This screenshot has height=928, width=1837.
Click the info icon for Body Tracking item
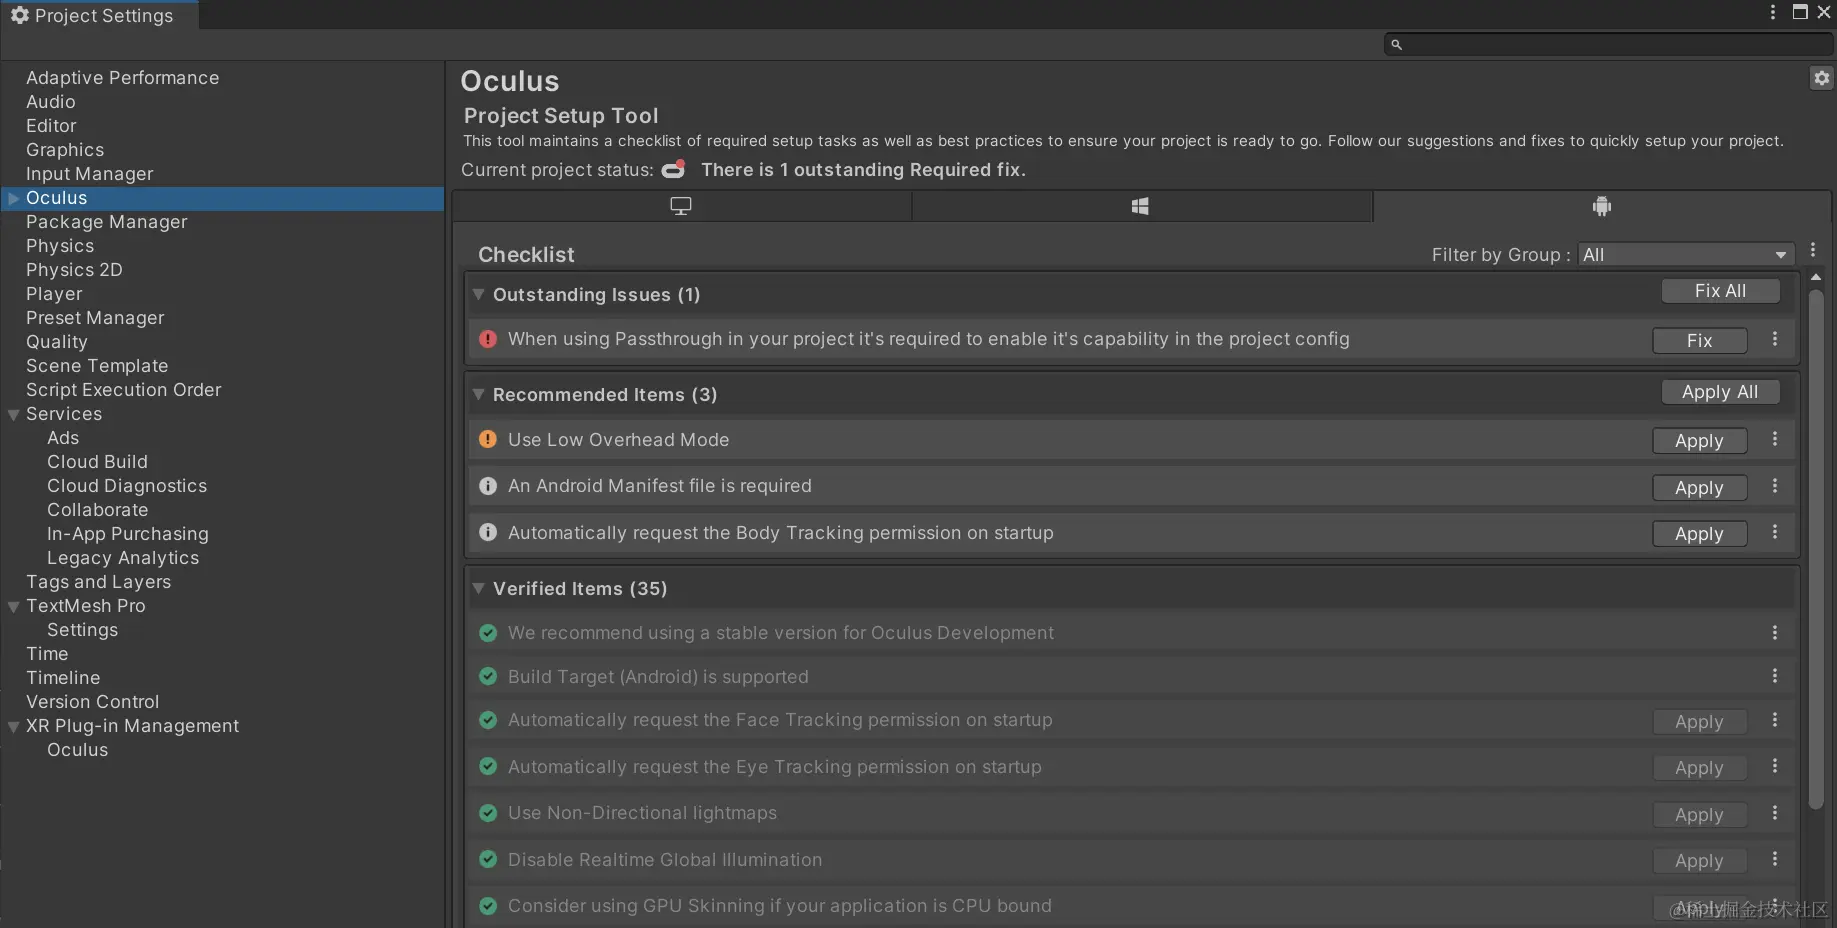(x=488, y=532)
